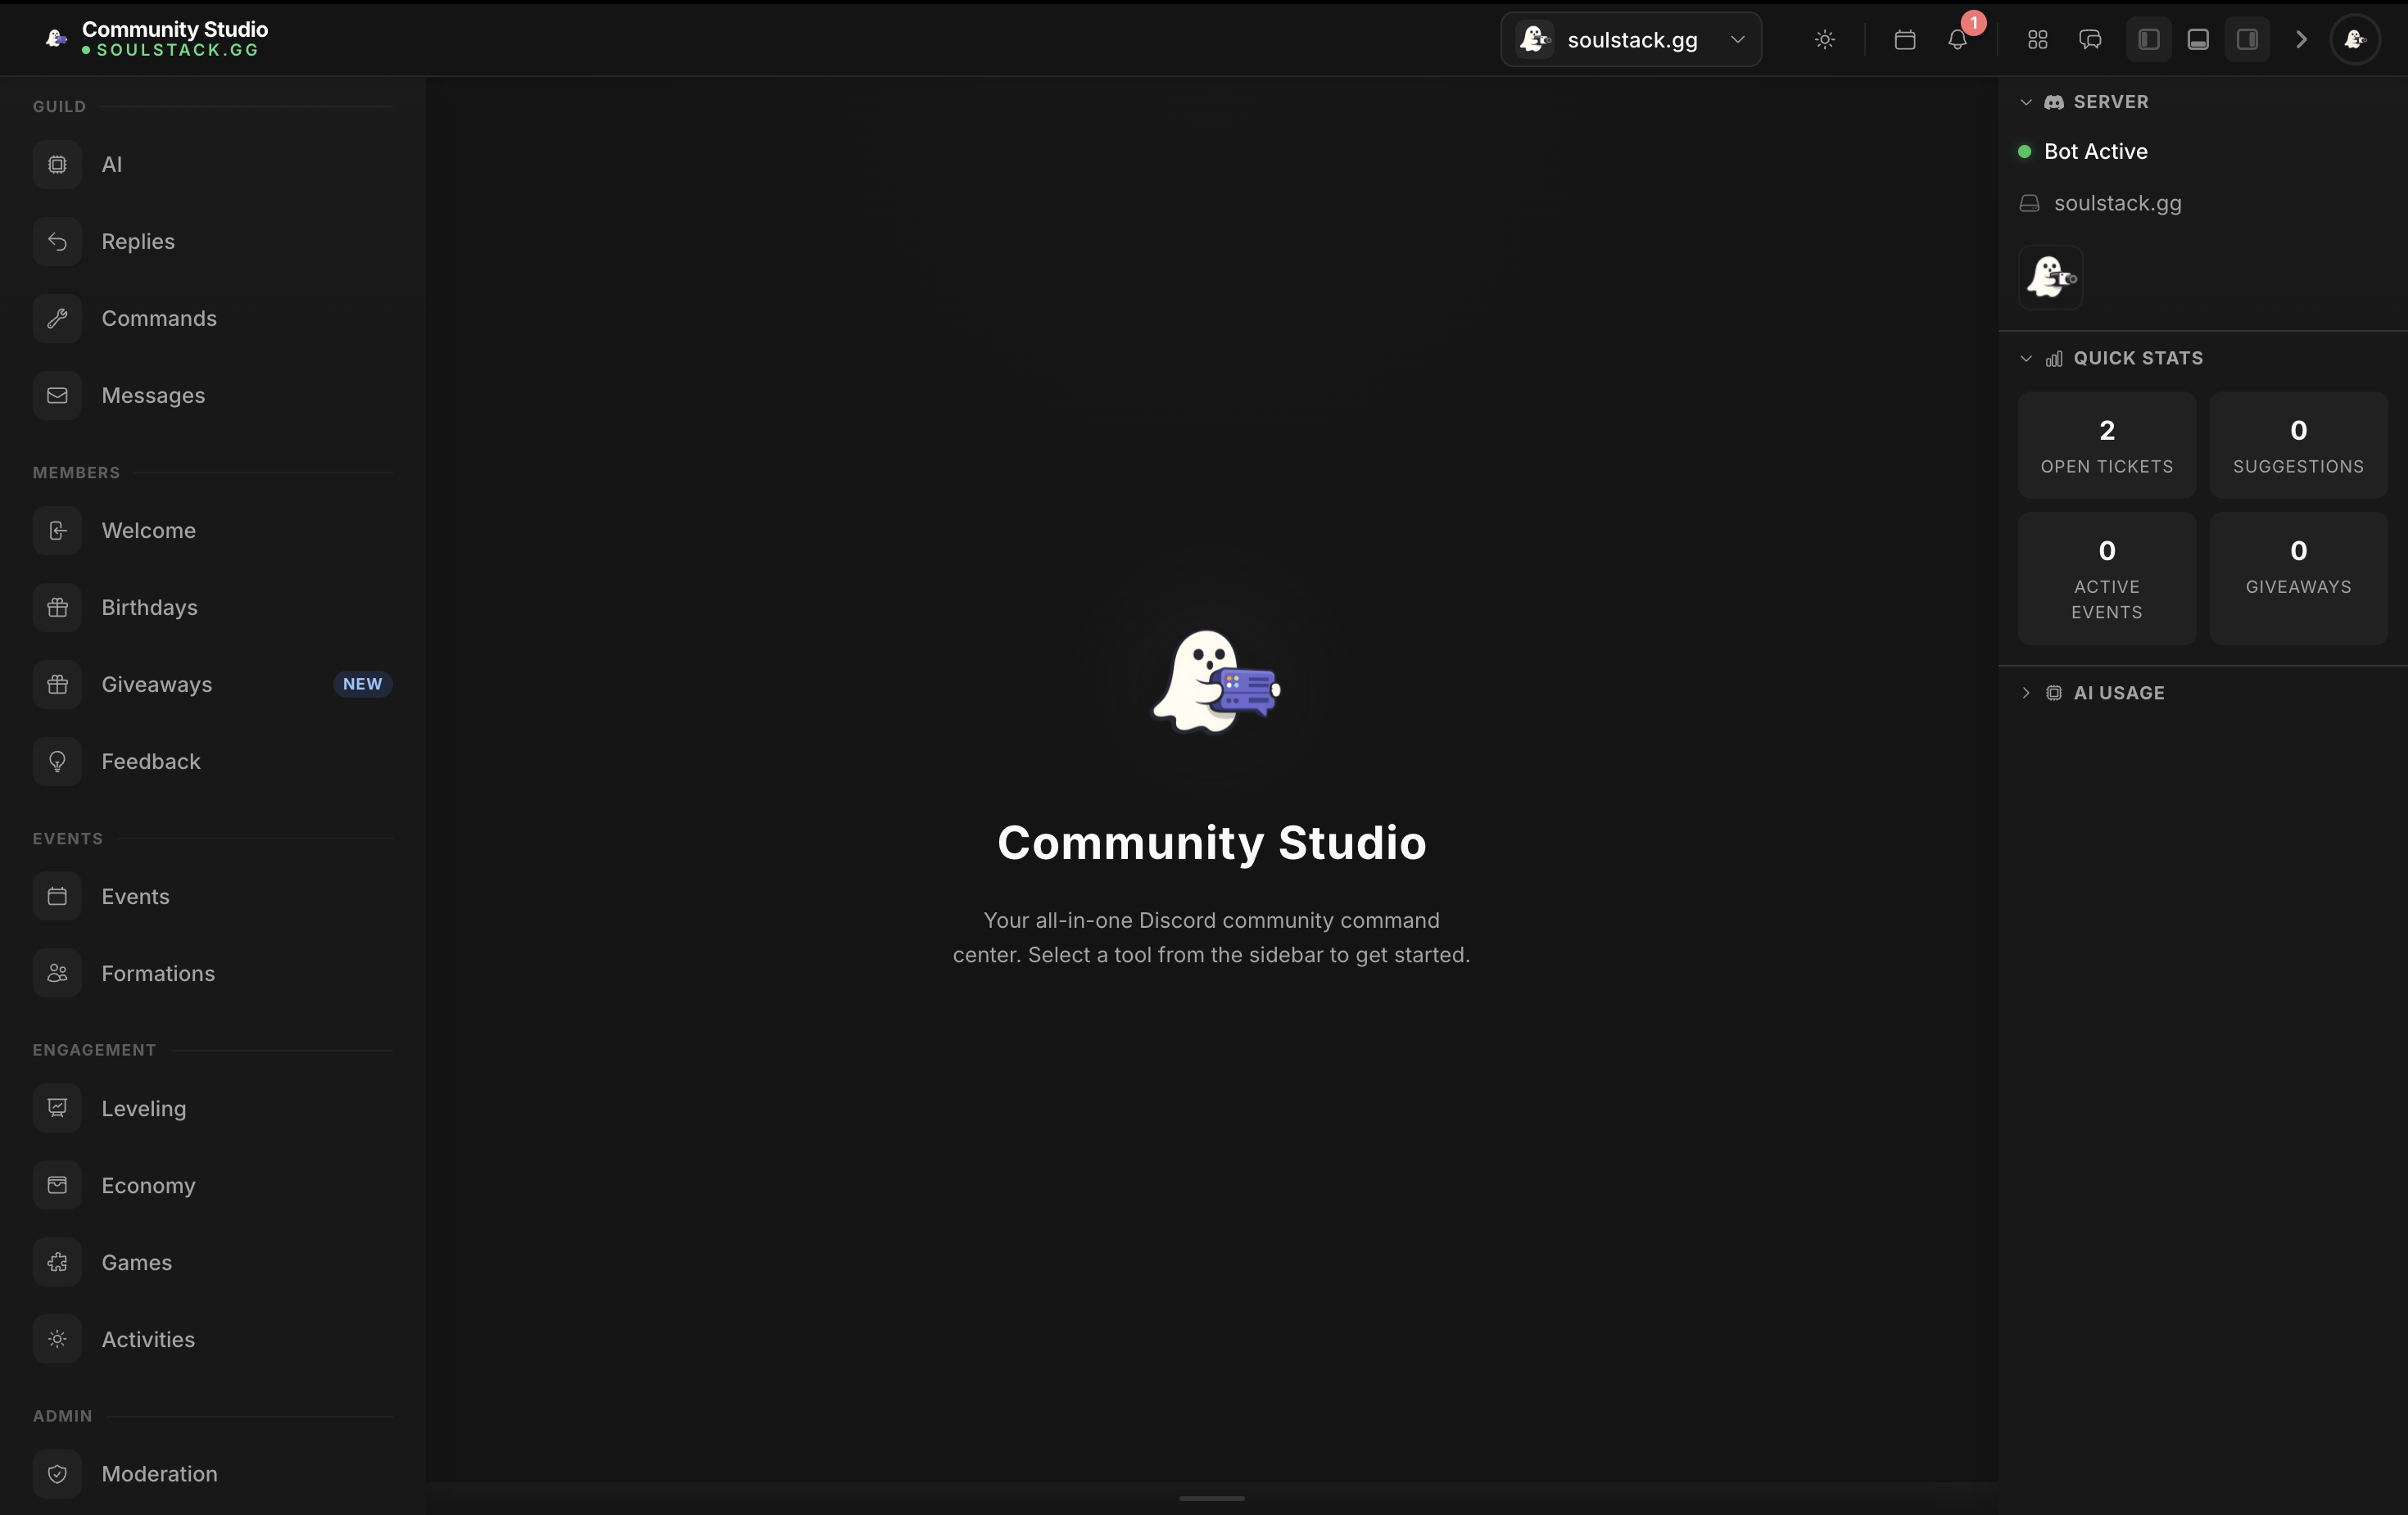Click the right chevron arrow in header

2301,40
